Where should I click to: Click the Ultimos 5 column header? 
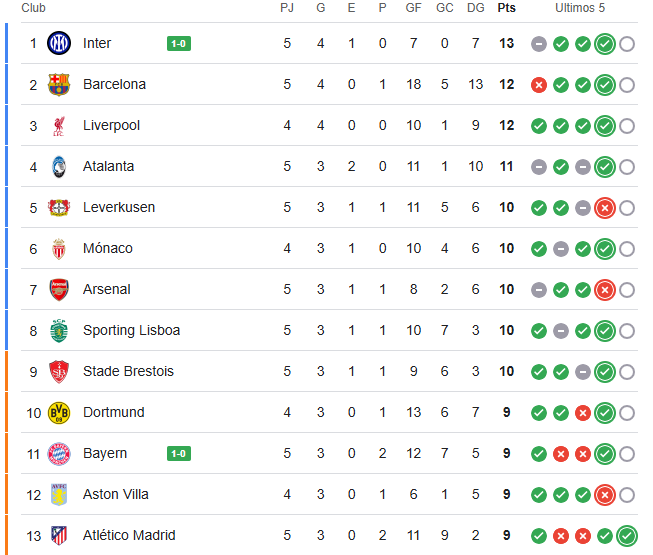point(580,8)
